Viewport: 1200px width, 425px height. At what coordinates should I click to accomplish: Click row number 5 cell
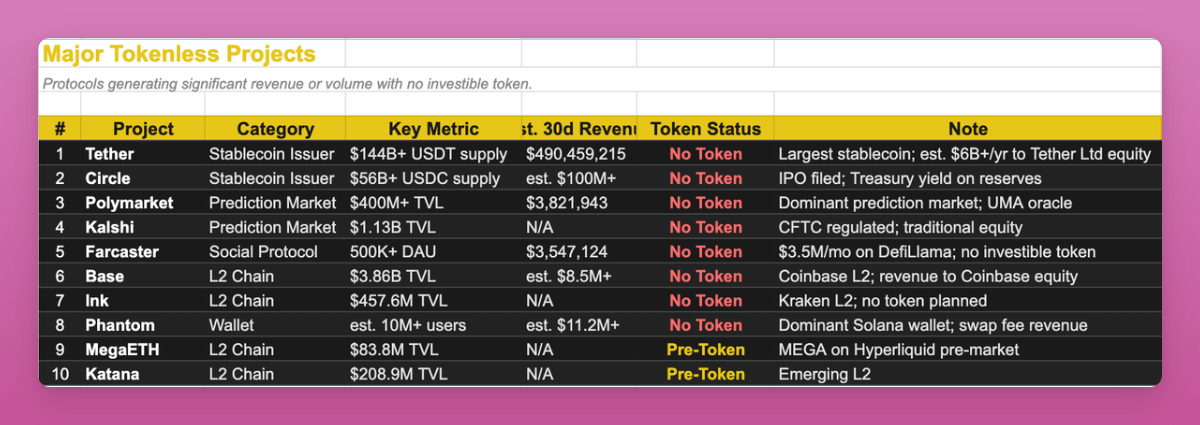[60, 252]
